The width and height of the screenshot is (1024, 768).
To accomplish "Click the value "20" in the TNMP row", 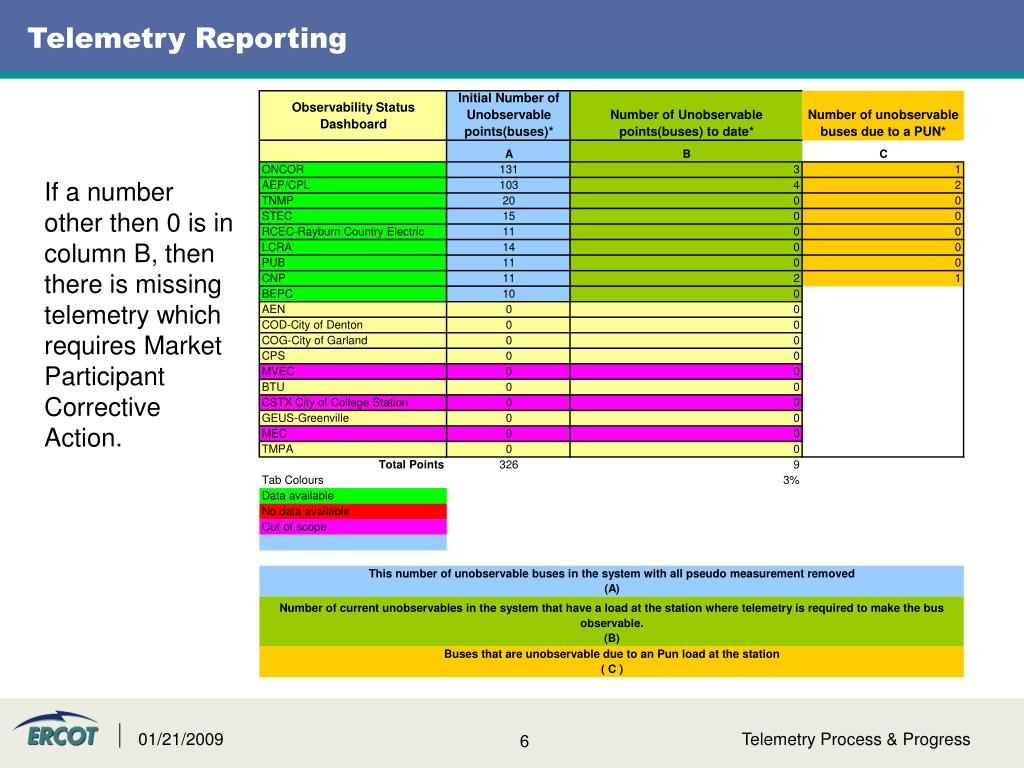I will pos(509,200).
